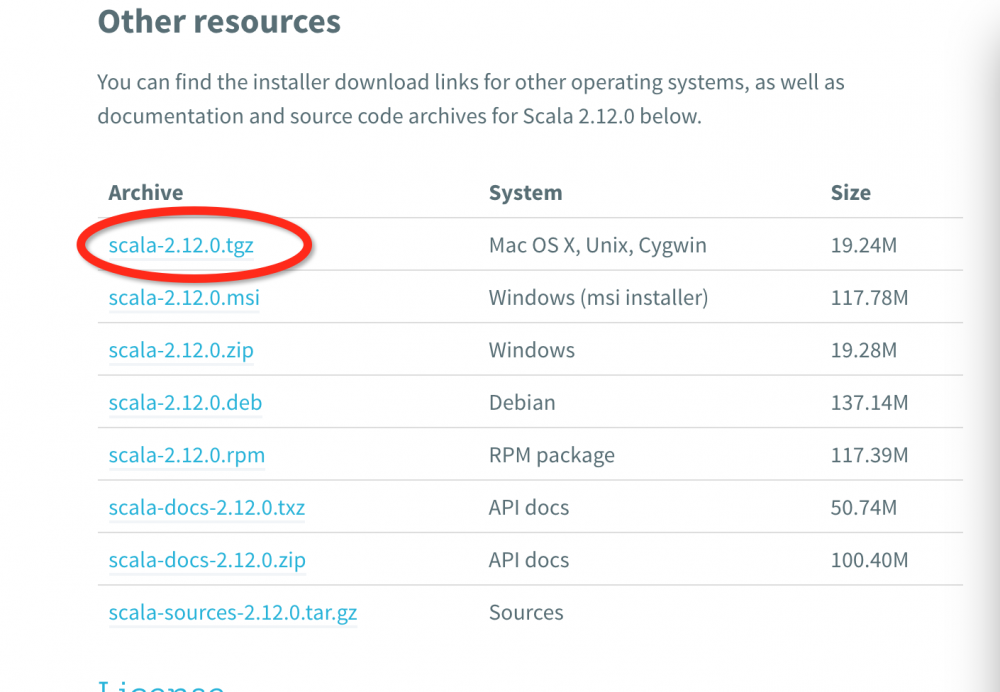The image size is (1000, 692).
Task: Click the Other resources heading
Action: pyautogui.click(x=219, y=22)
